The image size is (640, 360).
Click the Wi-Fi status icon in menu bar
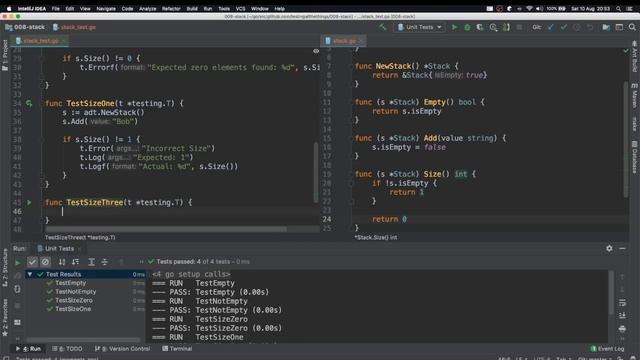click(x=529, y=9)
